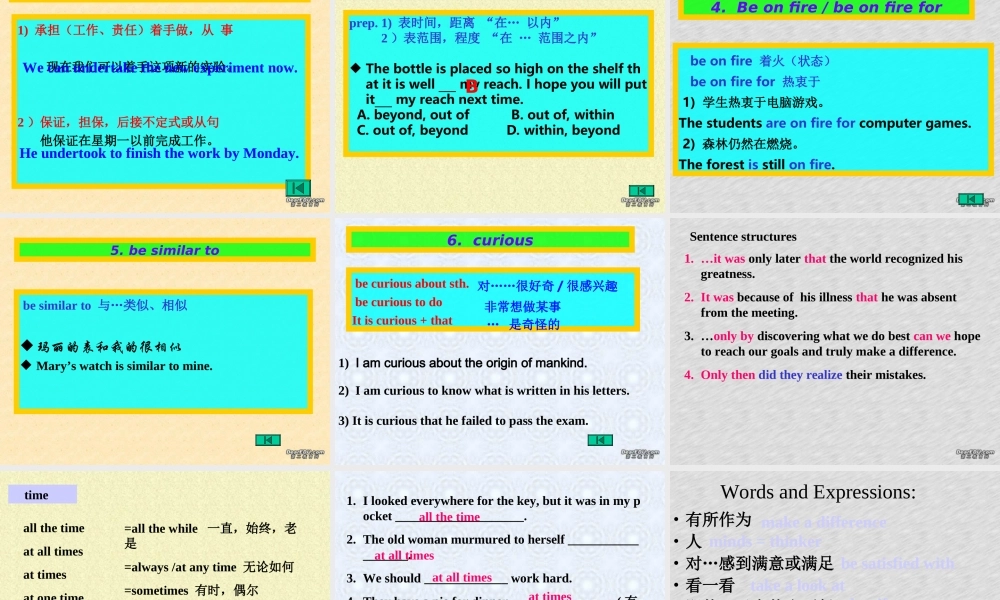Screen dimensions: 1000x600
Task: Click 'at times' in the time list
Action: 45,574
